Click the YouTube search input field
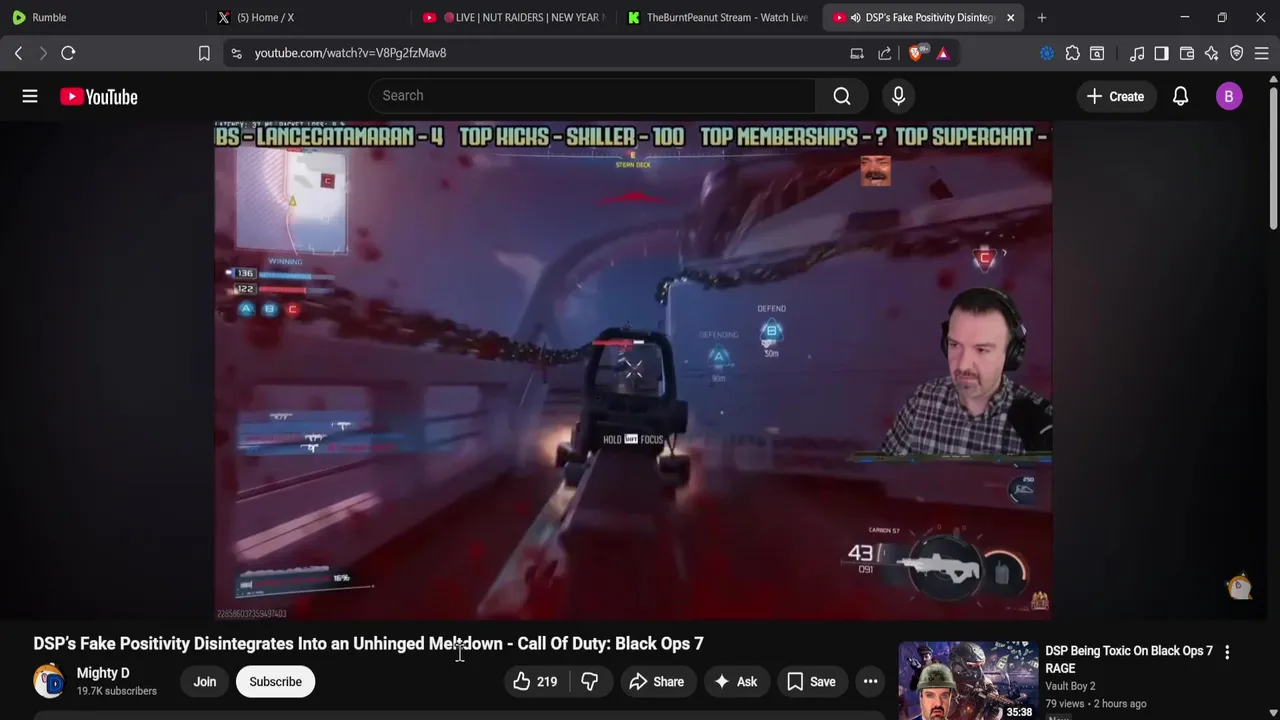The width and height of the screenshot is (1280, 720). (x=592, y=96)
